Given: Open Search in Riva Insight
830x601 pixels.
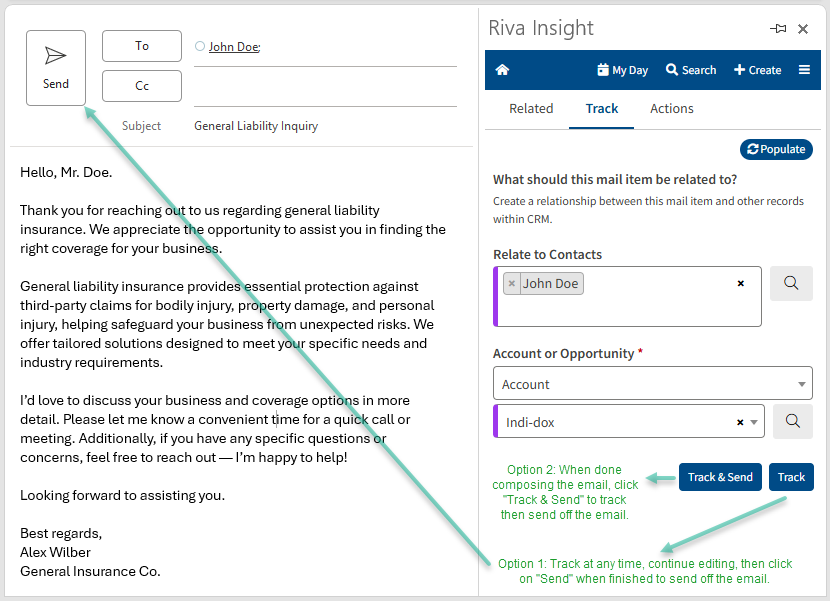Looking at the screenshot, I should click(x=691, y=70).
